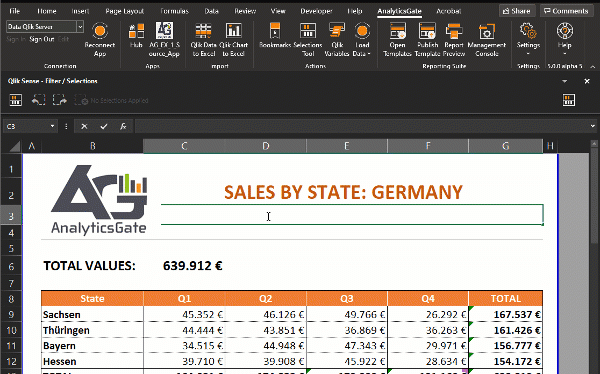Click the Thüringen state cell
600x374 pixels.
click(x=92, y=330)
